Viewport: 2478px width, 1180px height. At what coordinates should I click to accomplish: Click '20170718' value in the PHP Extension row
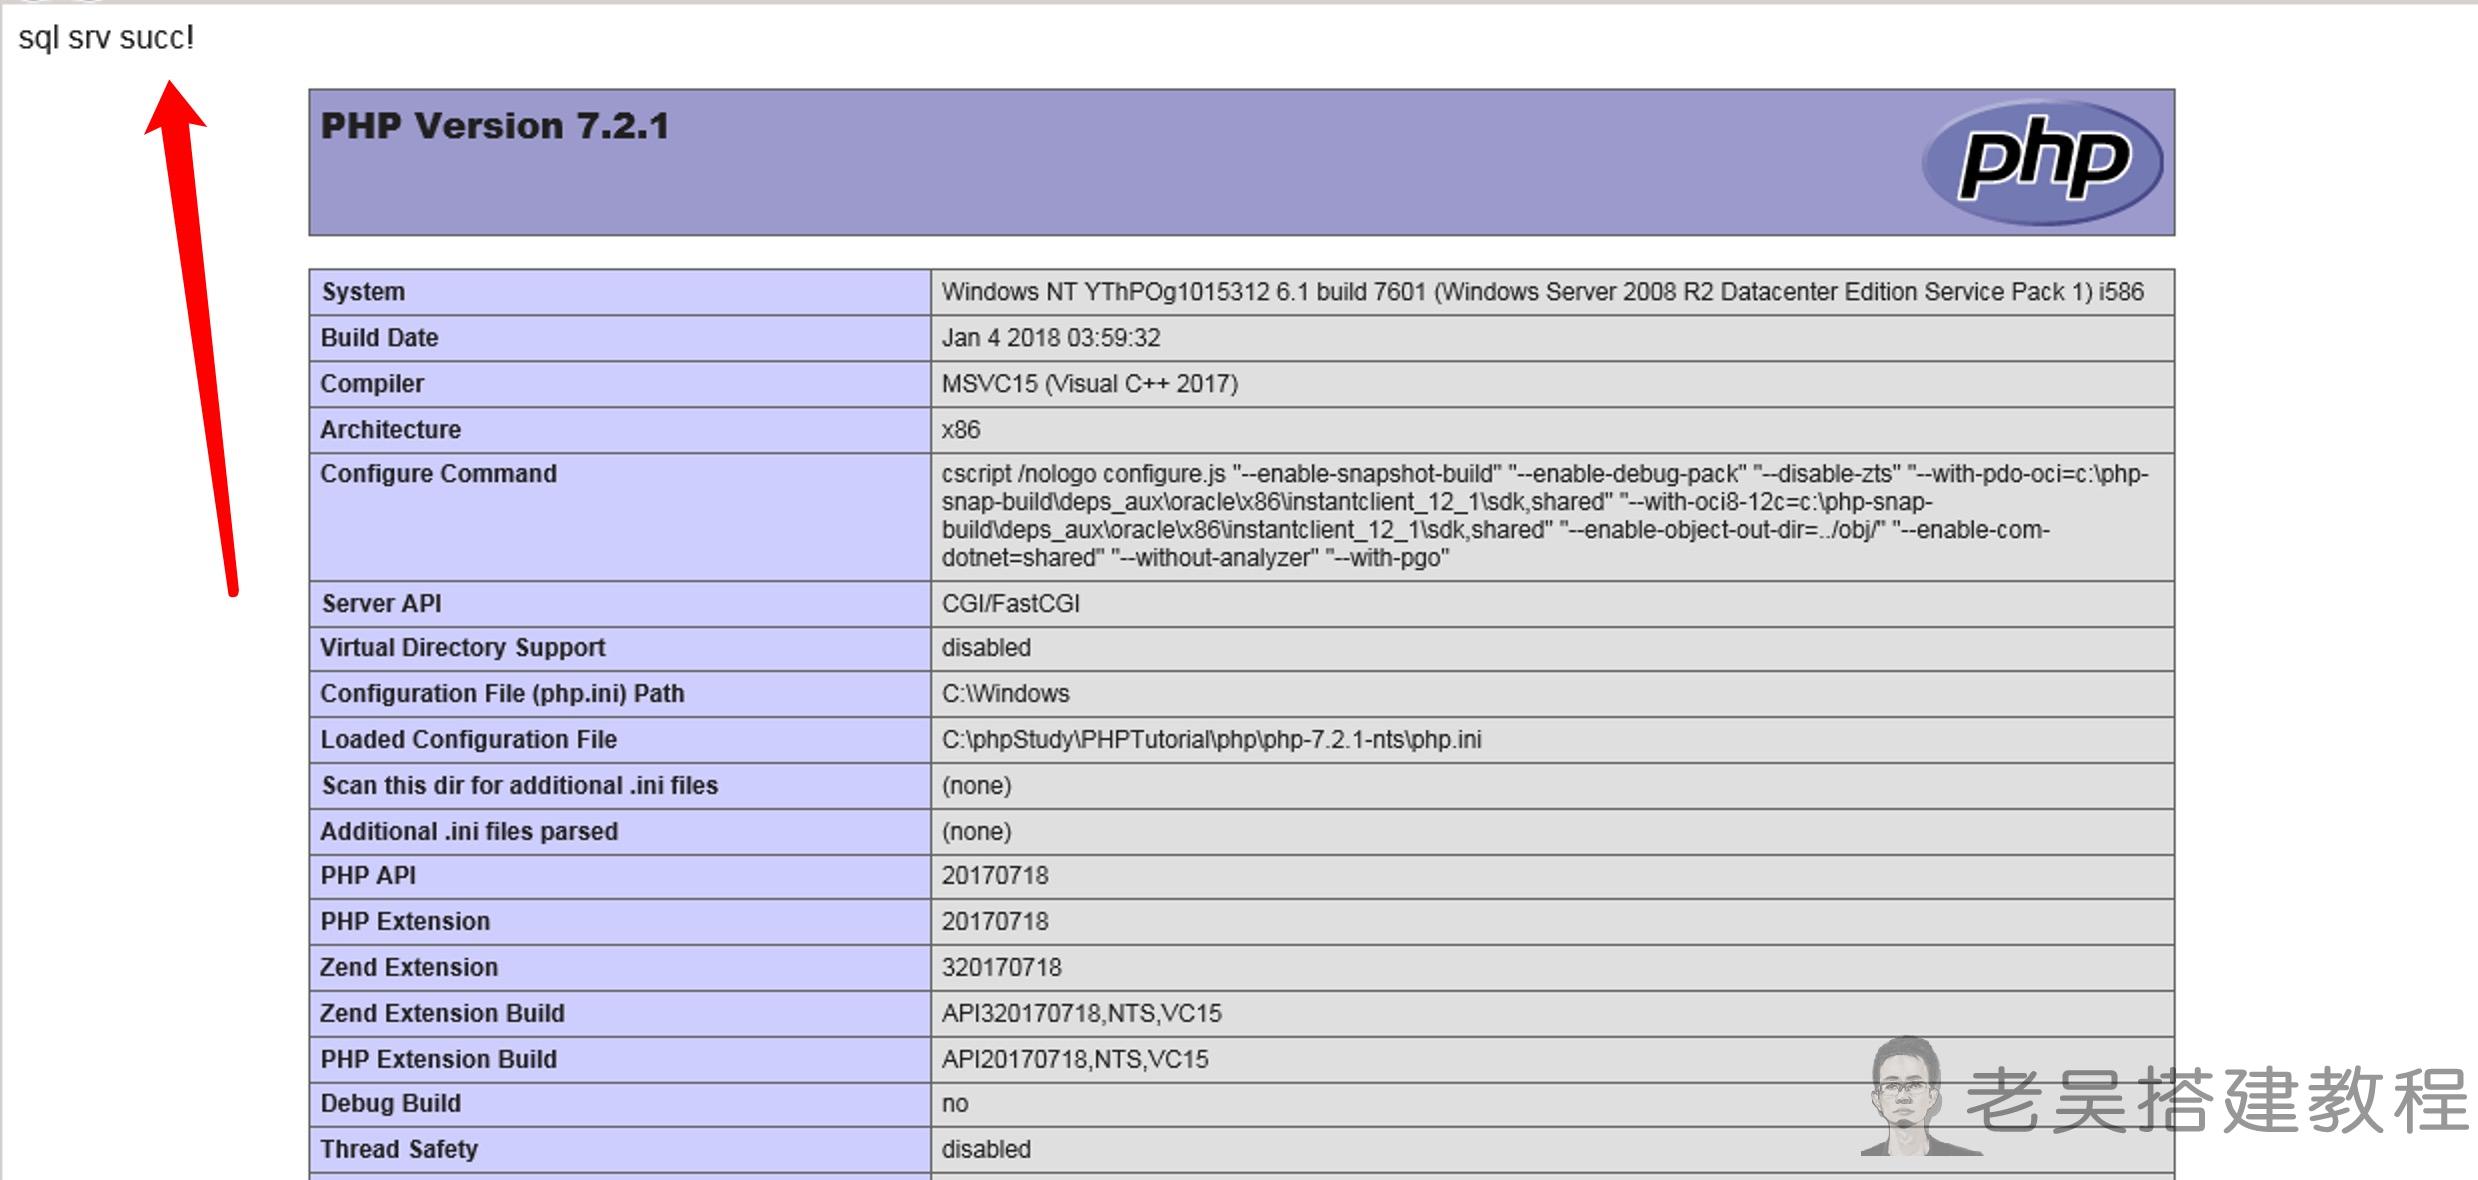pyautogui.click(x=995, y=922)
